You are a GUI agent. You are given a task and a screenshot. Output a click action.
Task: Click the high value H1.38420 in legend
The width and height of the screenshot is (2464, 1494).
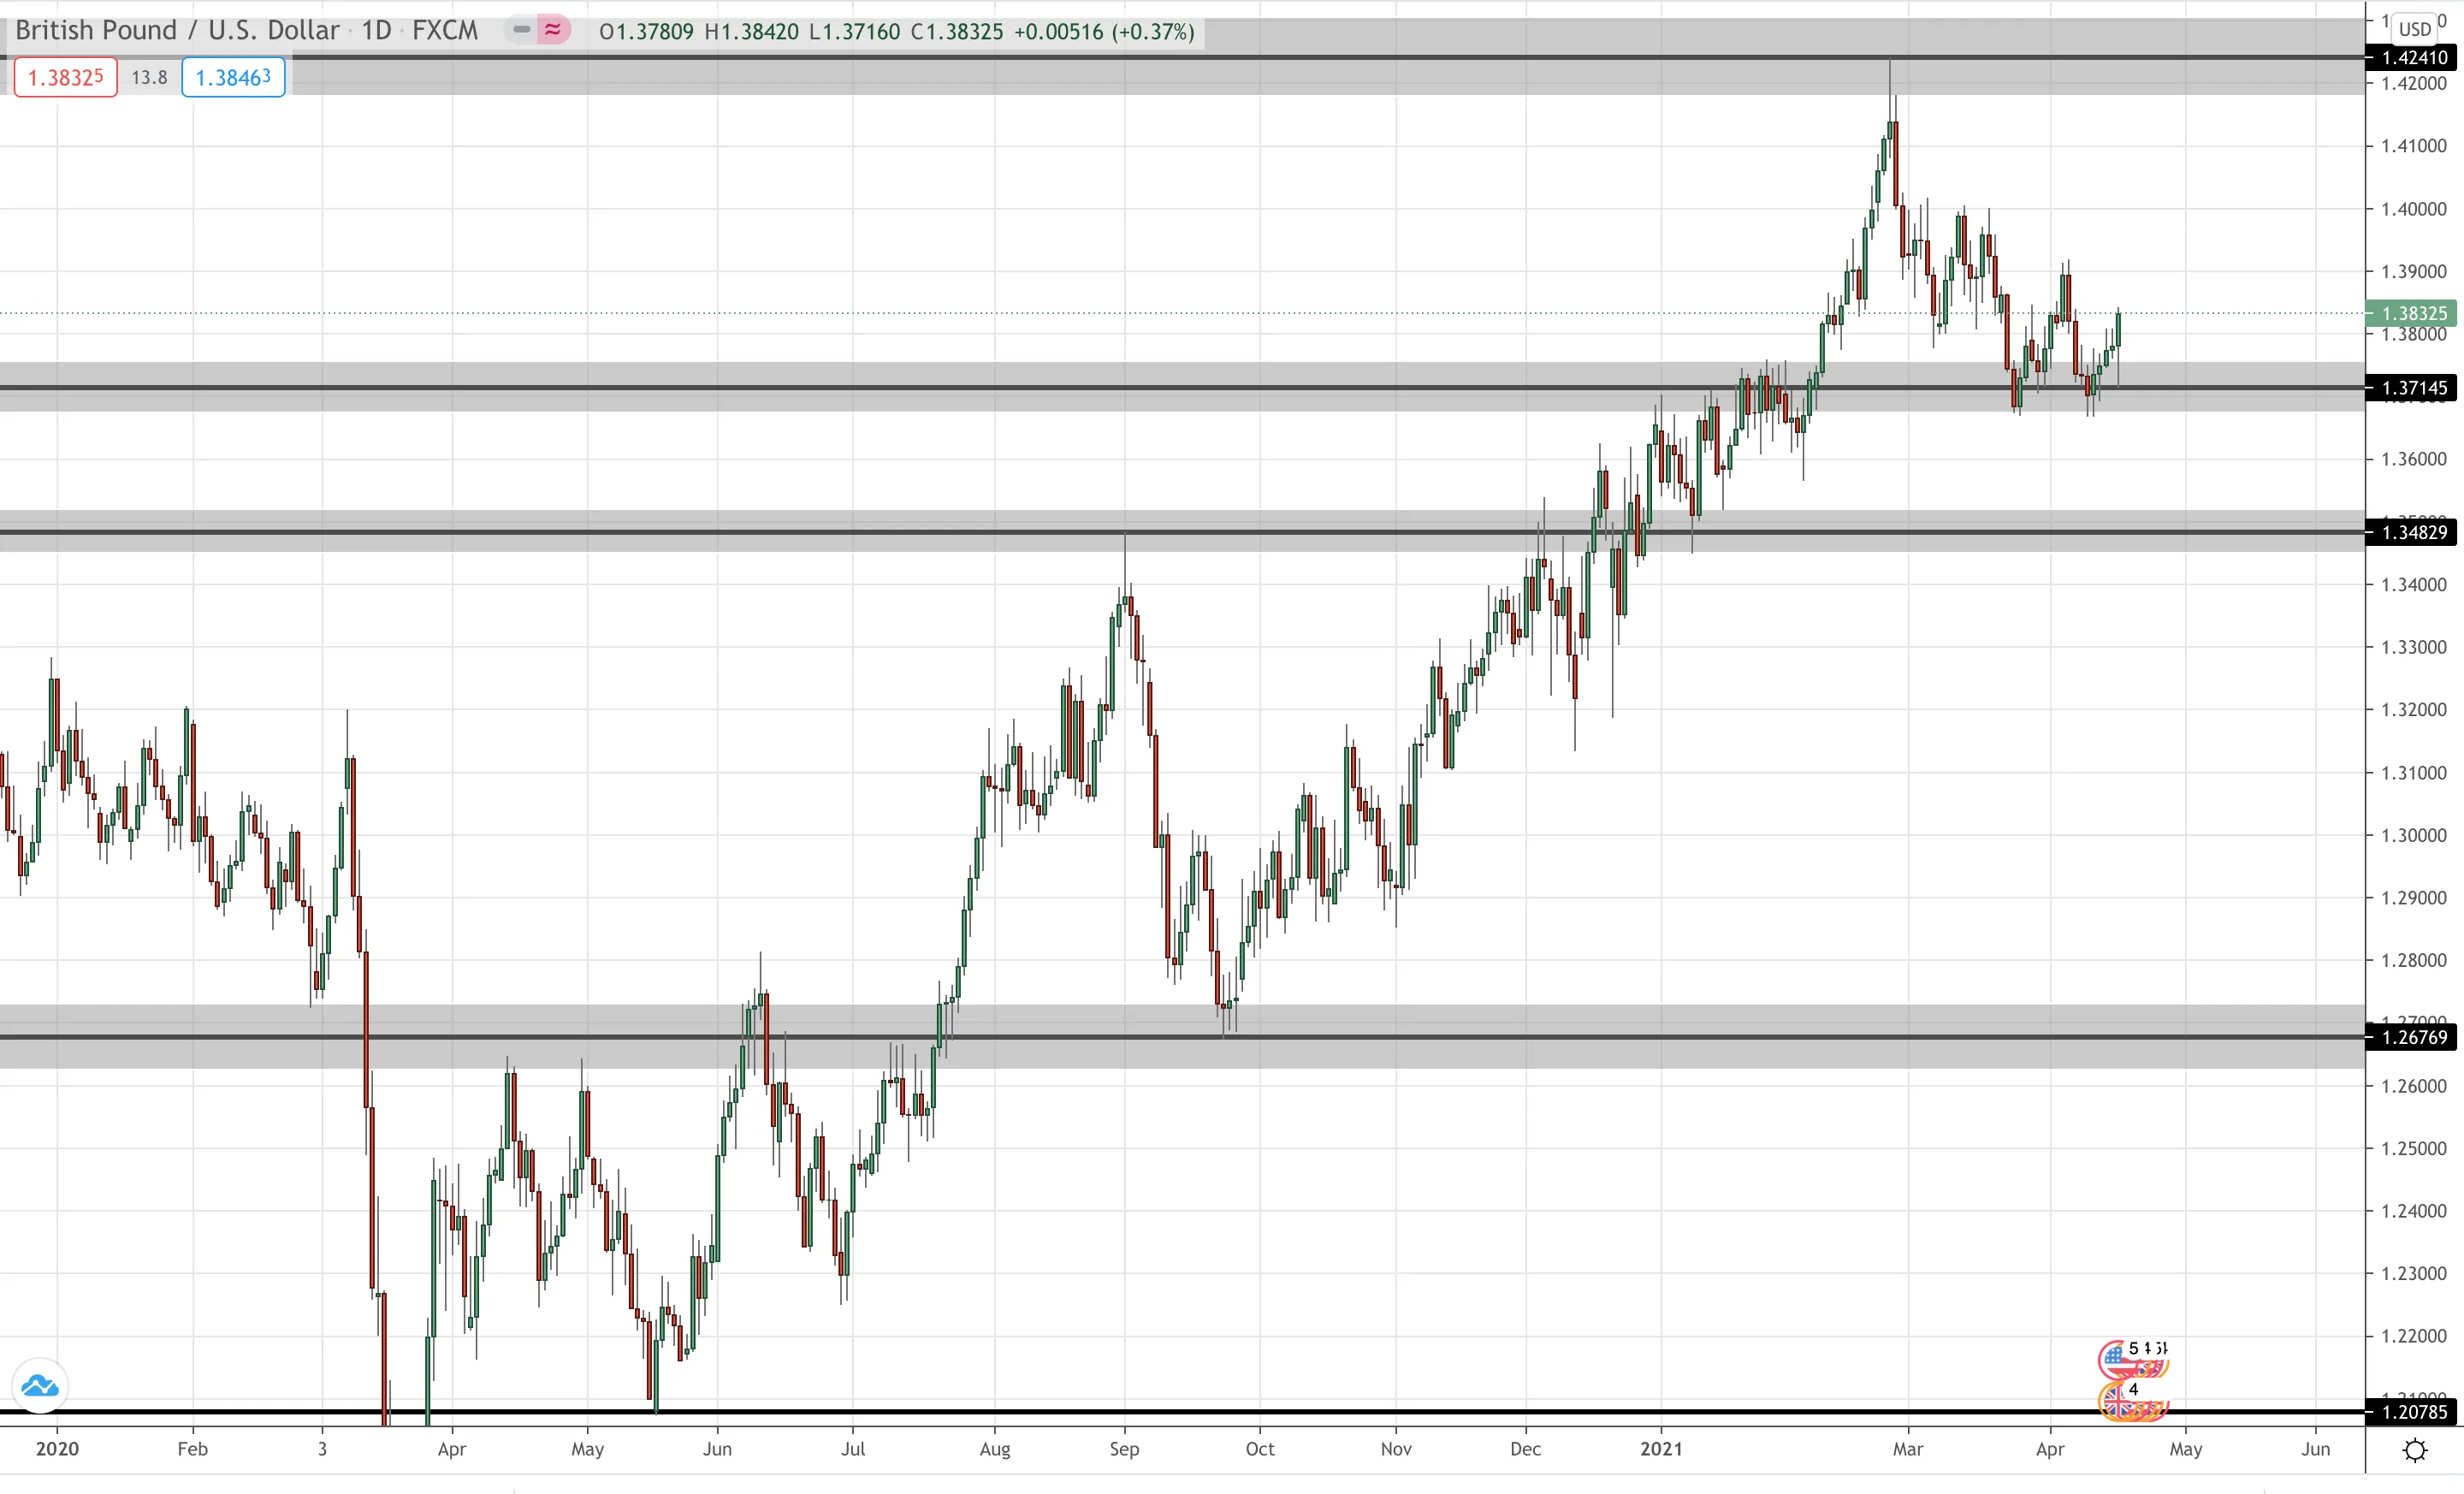tap(751, 32)
